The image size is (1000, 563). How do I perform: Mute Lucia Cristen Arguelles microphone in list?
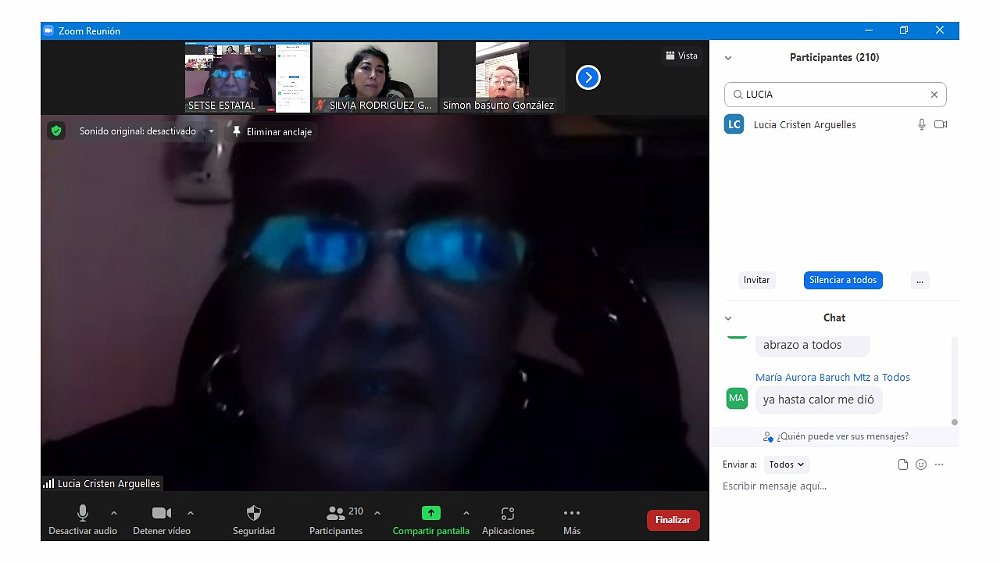[x=922, y=125]
